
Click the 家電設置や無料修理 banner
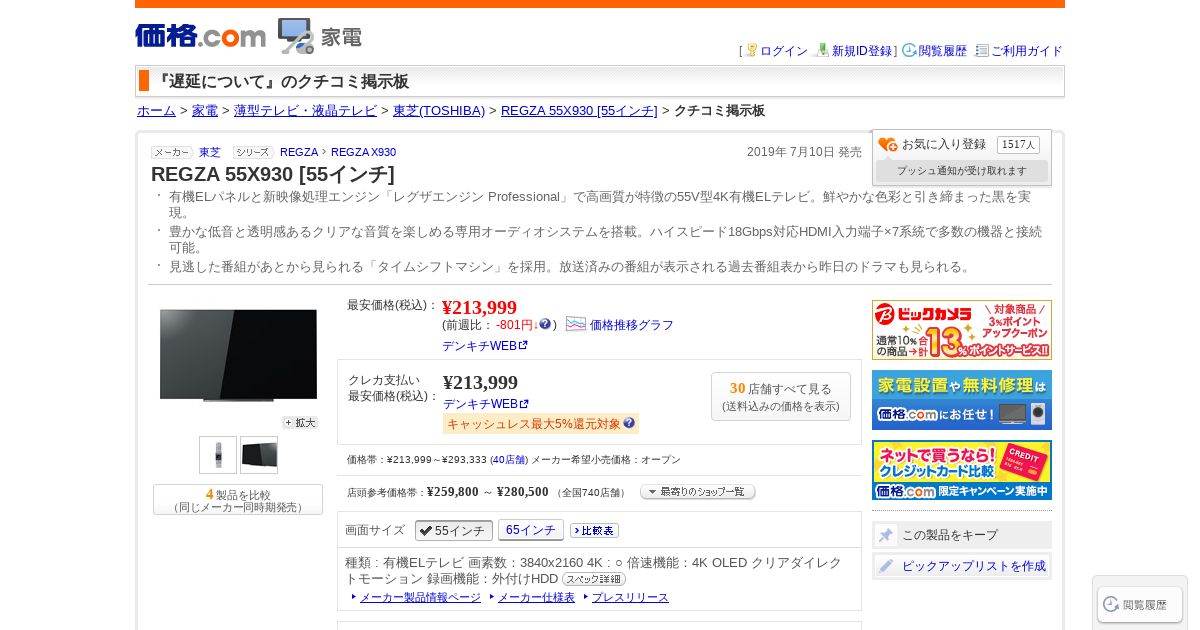click(962, 400)
